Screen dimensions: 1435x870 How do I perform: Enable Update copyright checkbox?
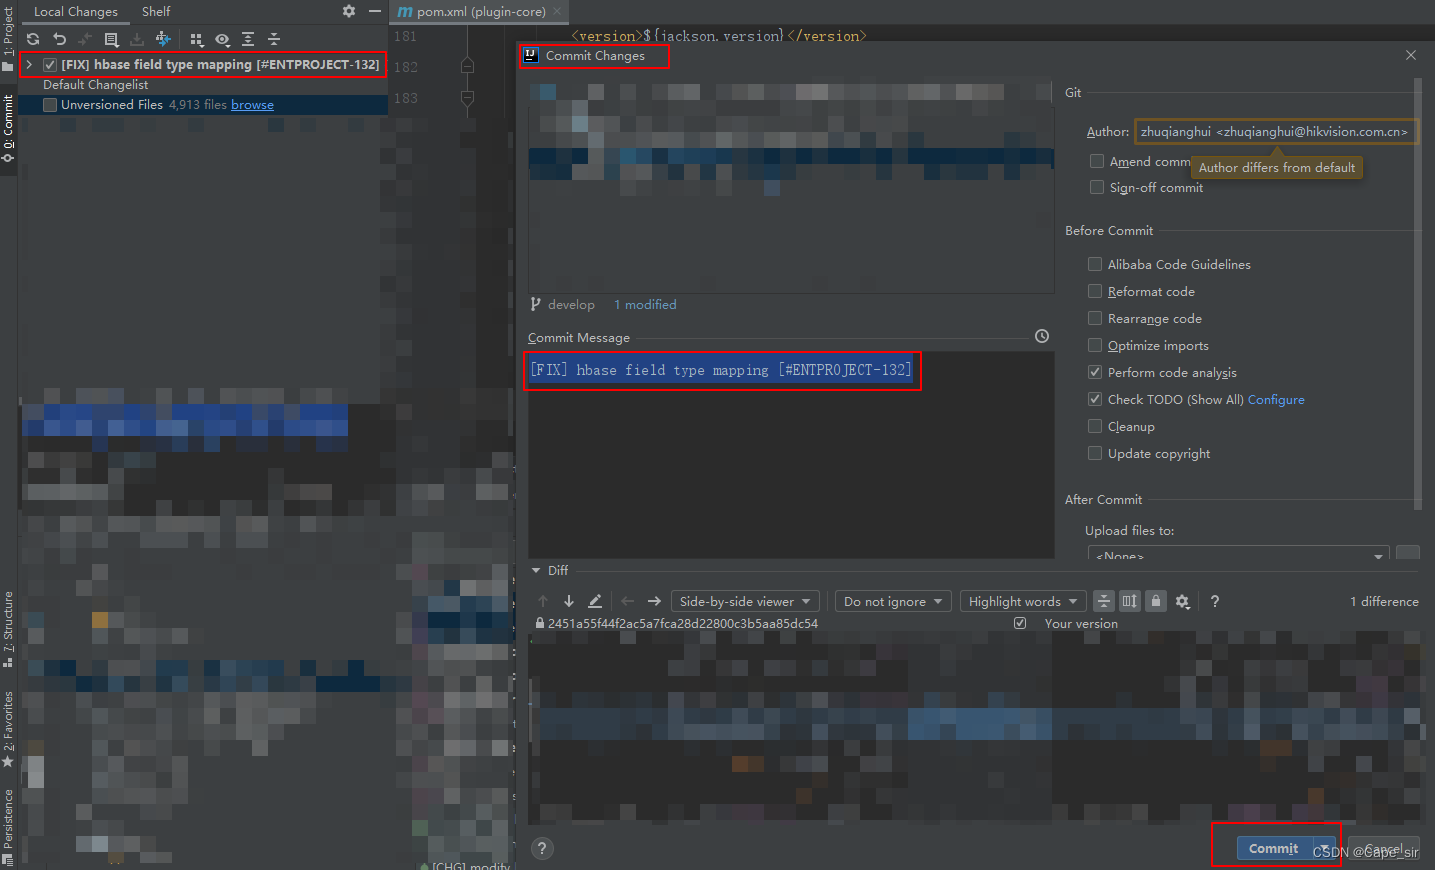click(1095, 453)
